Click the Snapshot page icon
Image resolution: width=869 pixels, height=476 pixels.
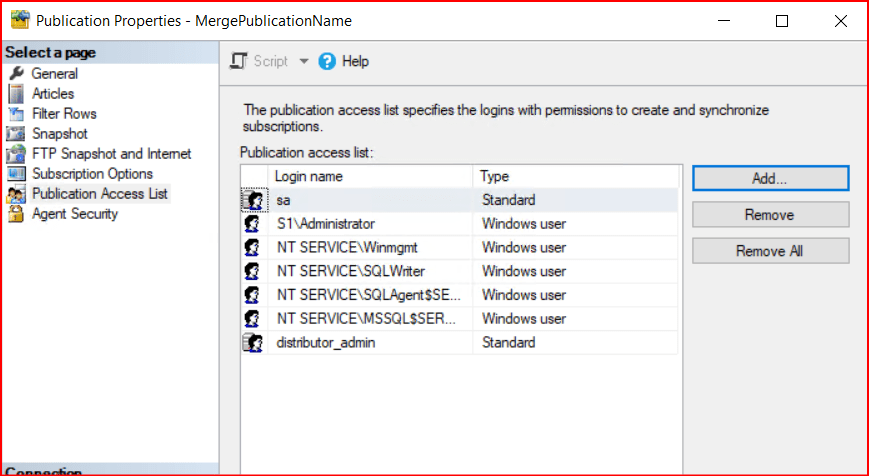click(x=15, y=134)
